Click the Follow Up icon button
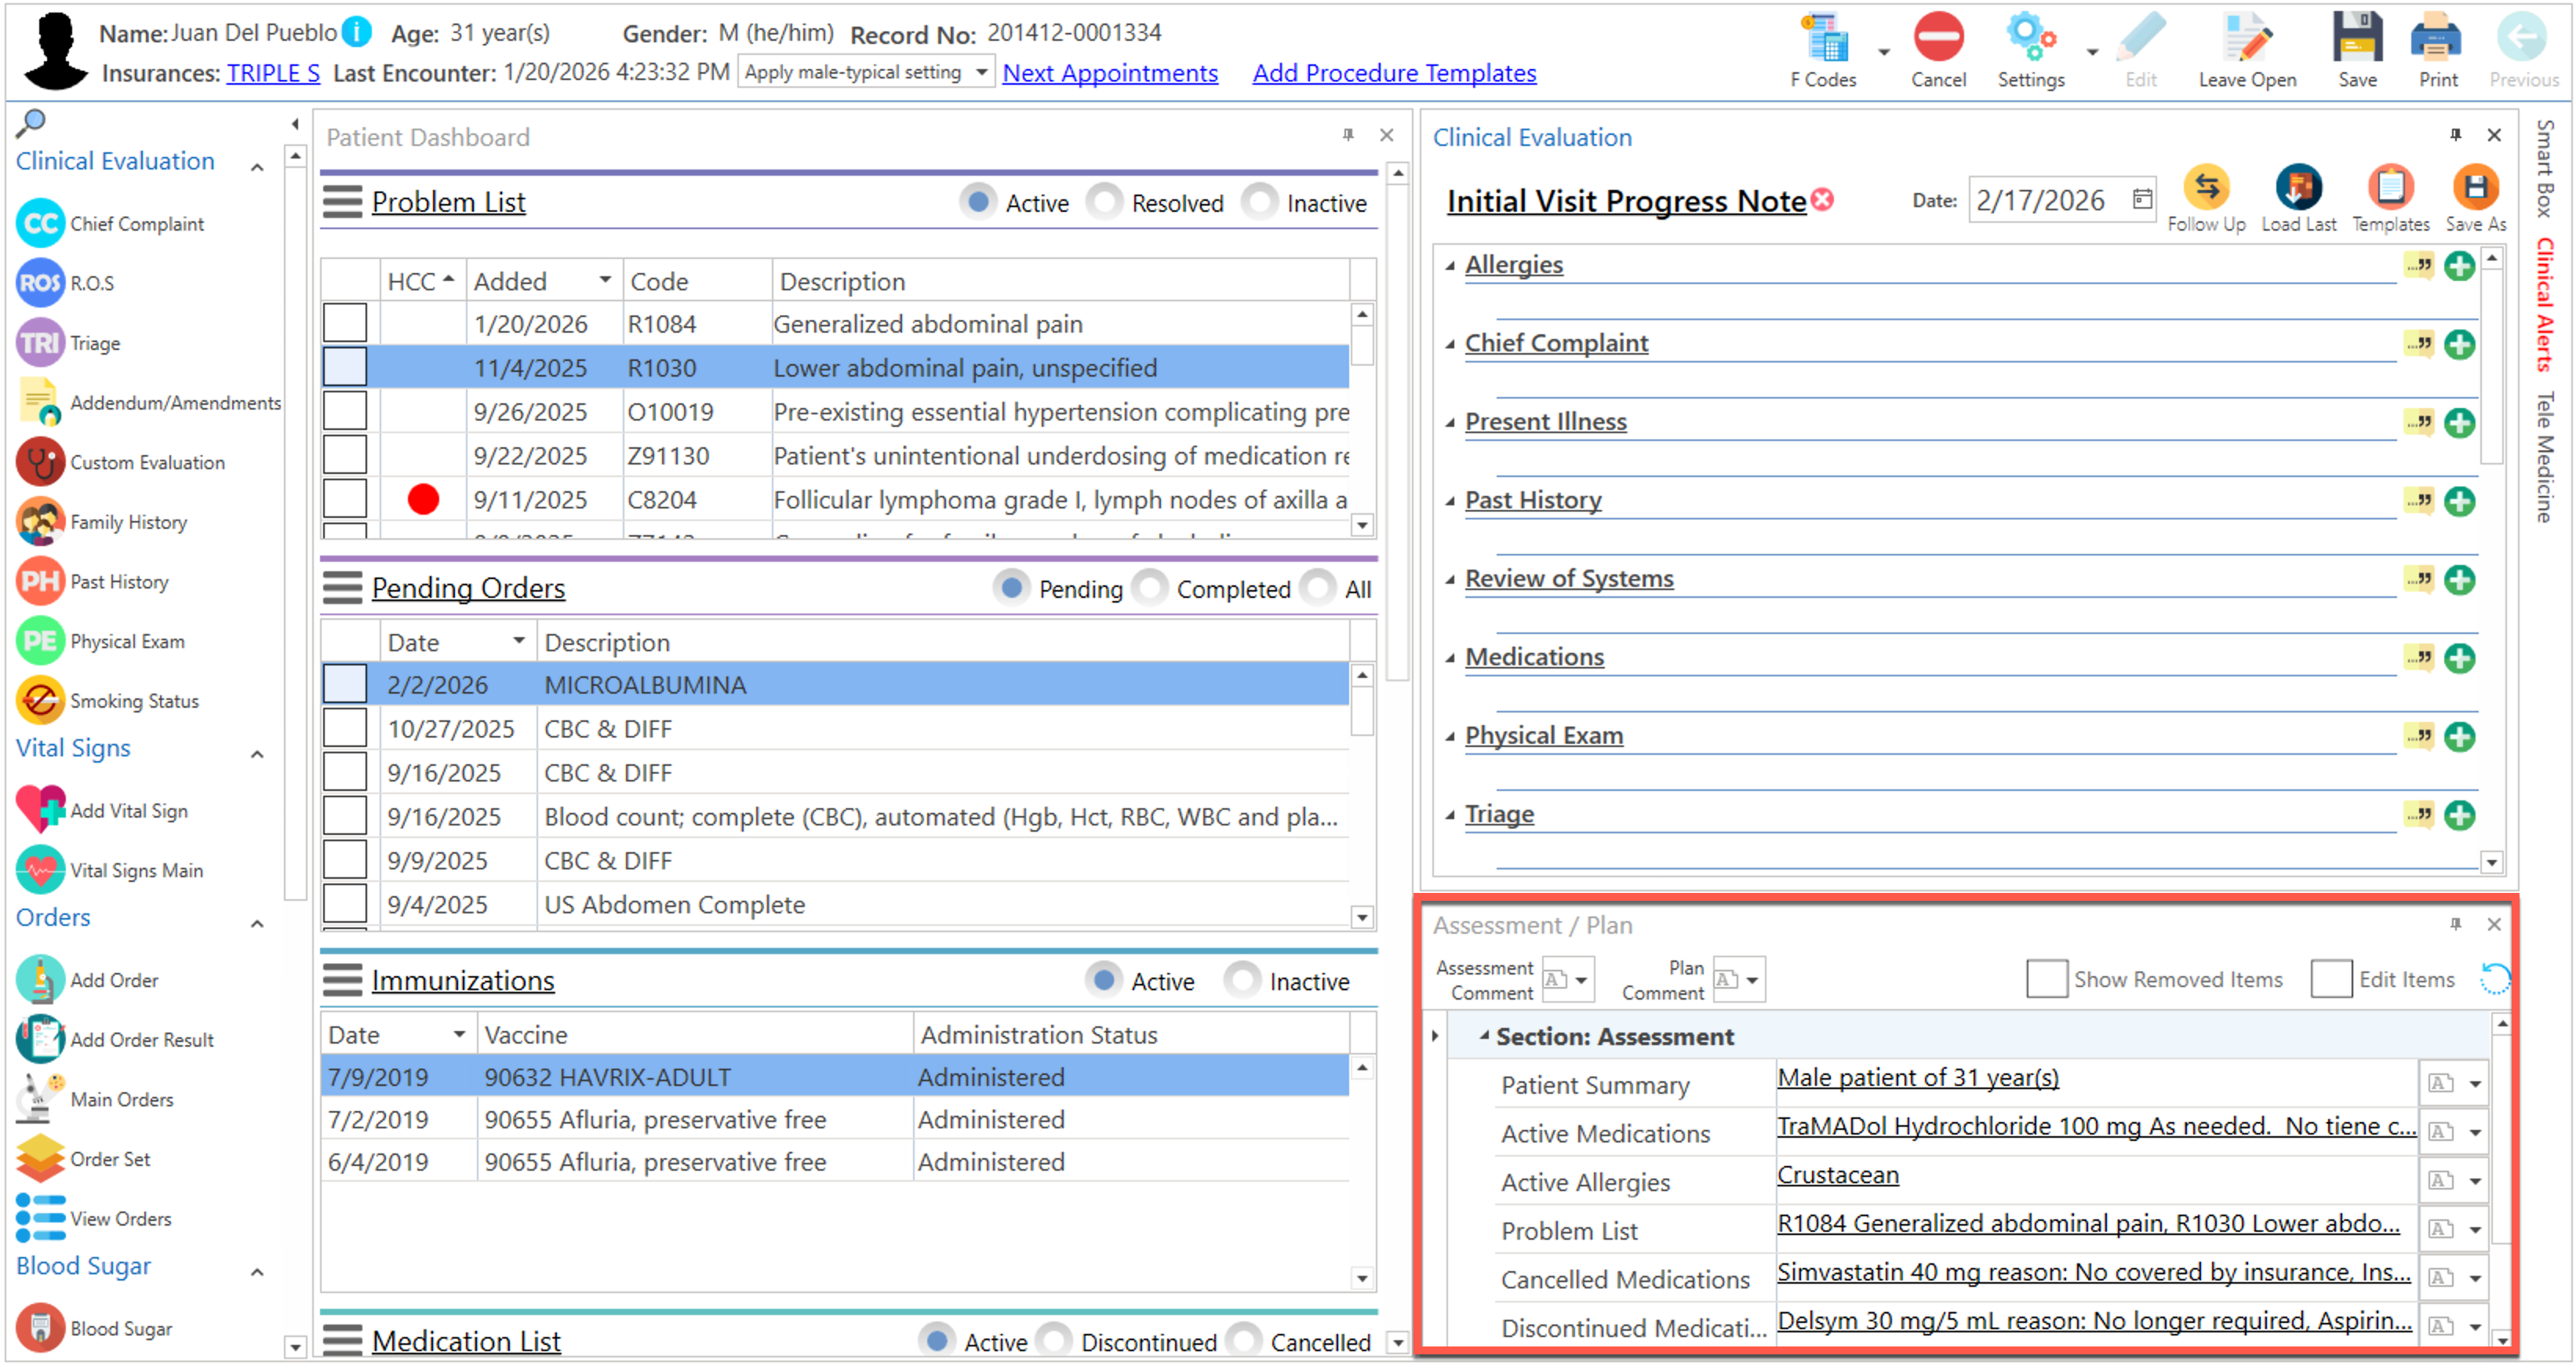Screen dimensions: 2576x1370 [x=2206, y=188]
